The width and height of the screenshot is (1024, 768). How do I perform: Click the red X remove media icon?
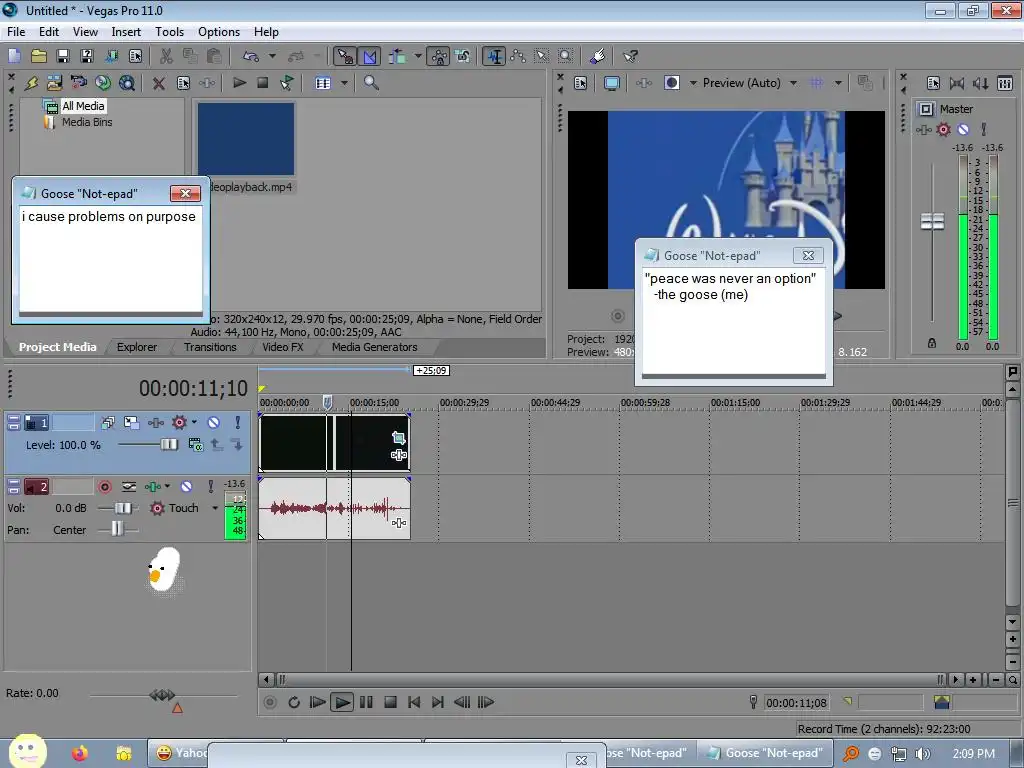[158, 83]
